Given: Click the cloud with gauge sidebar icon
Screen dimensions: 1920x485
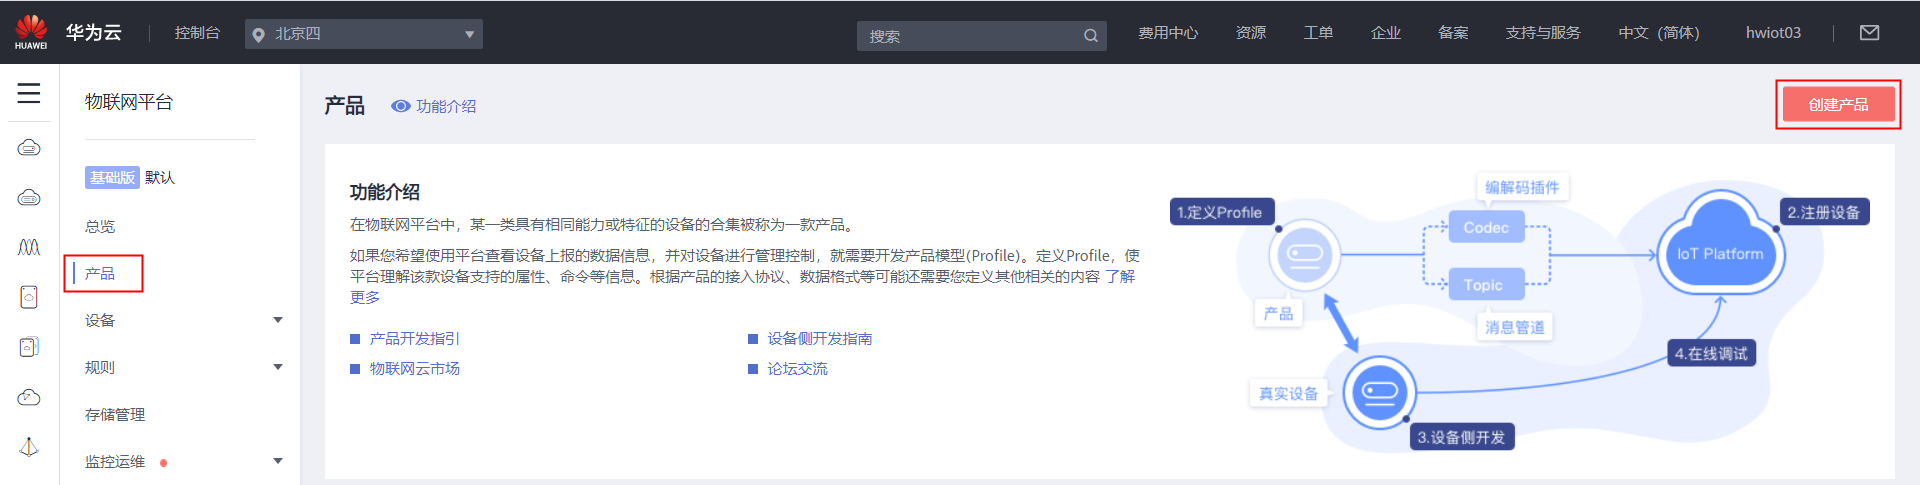Looking at the screenshot, I should click(x=29, y=397).
